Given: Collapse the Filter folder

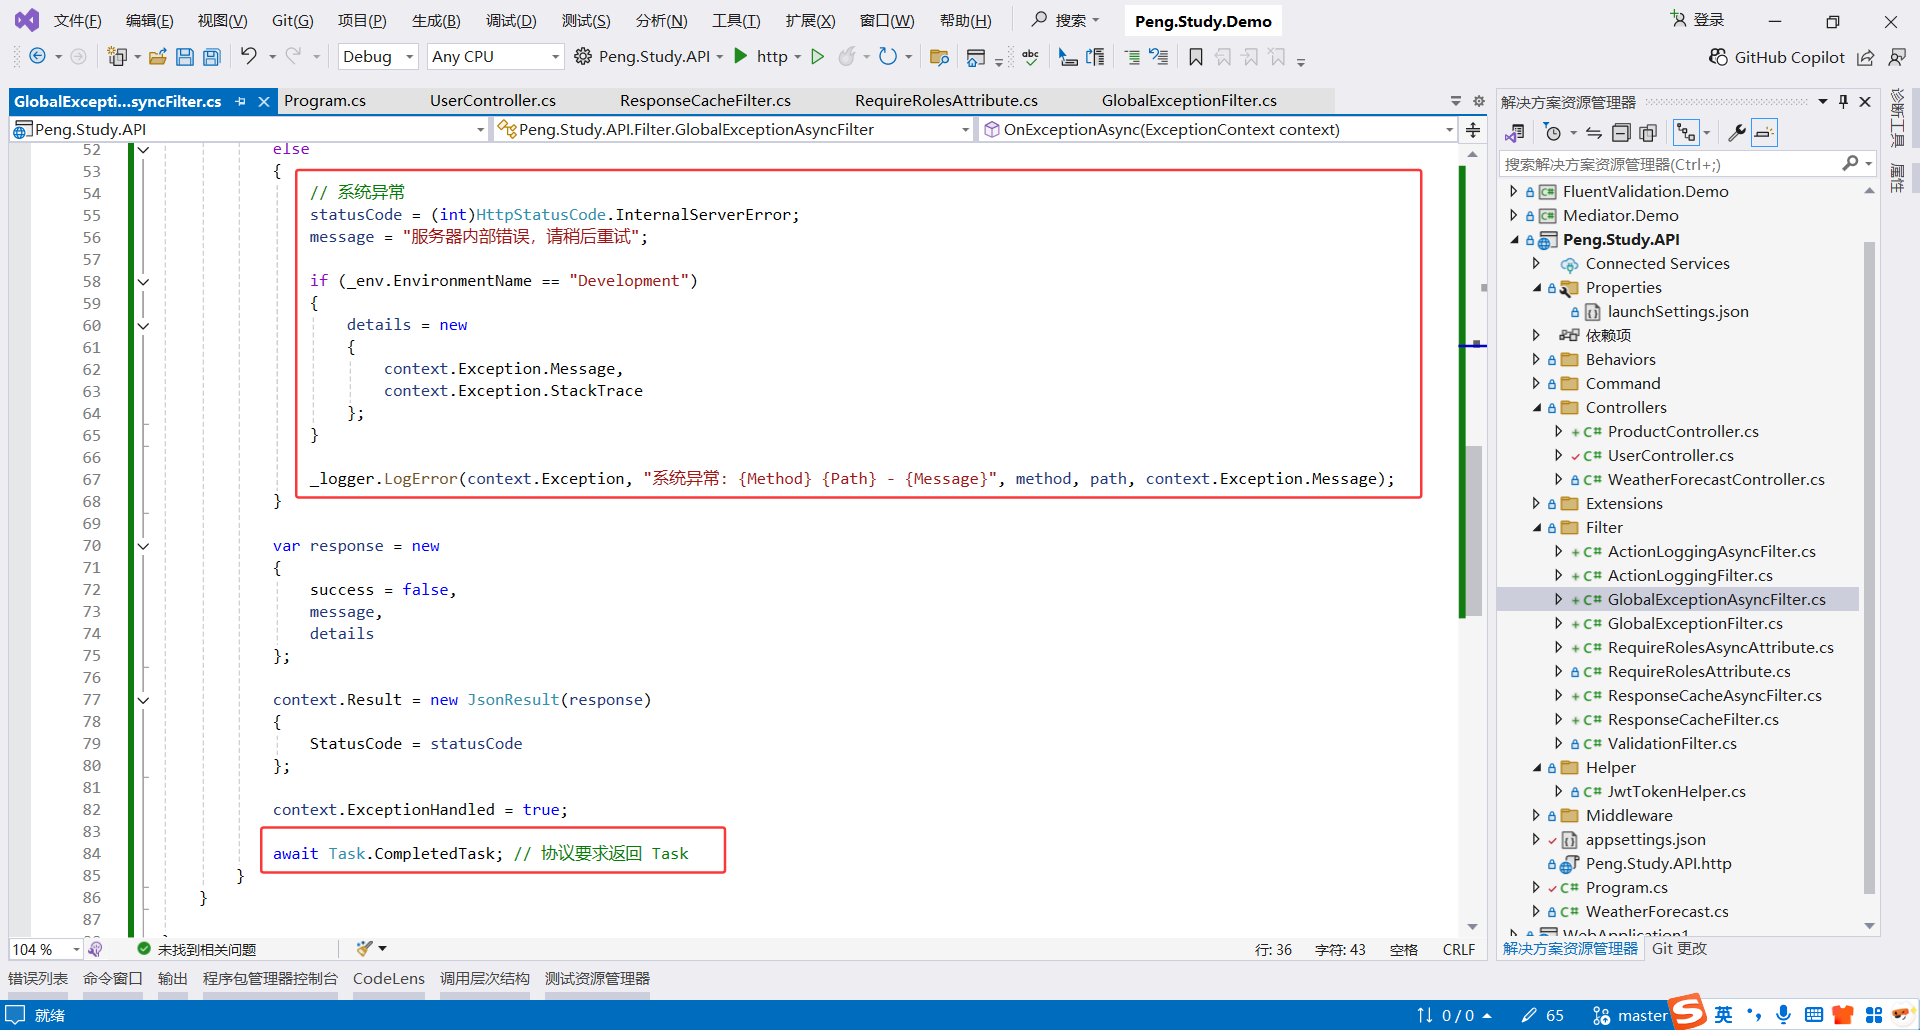Looking at the screenshot, I should (x=1536, y=528).
